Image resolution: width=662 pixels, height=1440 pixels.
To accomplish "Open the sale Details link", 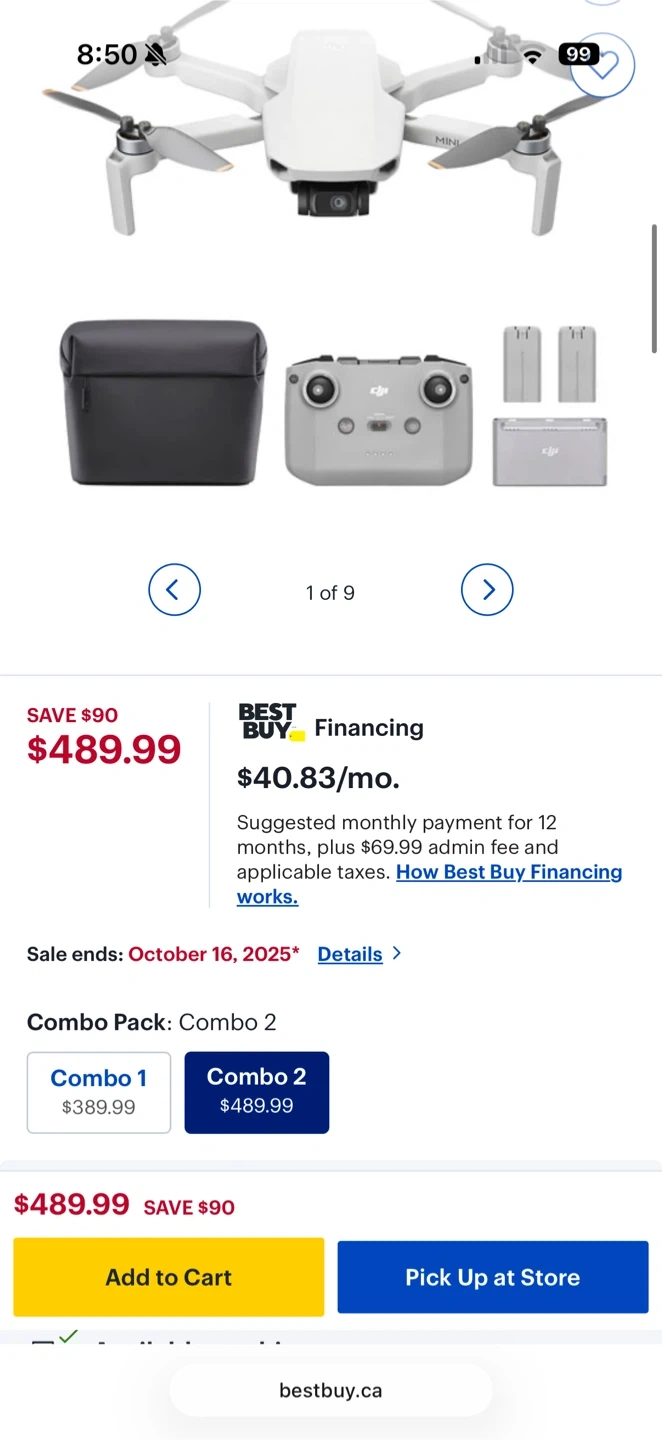I will click(350, 954).
